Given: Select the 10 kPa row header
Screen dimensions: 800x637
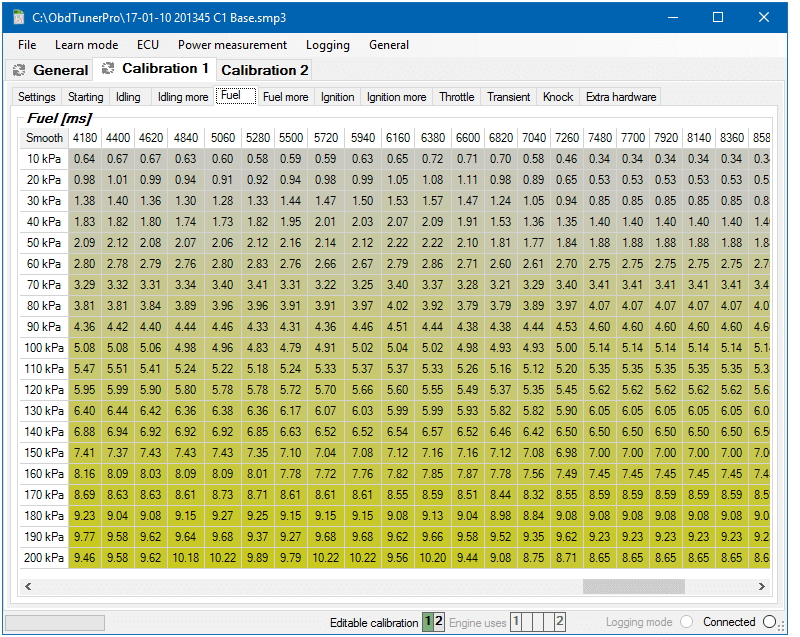Looking at the screenshot, I should tap(44, 159).
